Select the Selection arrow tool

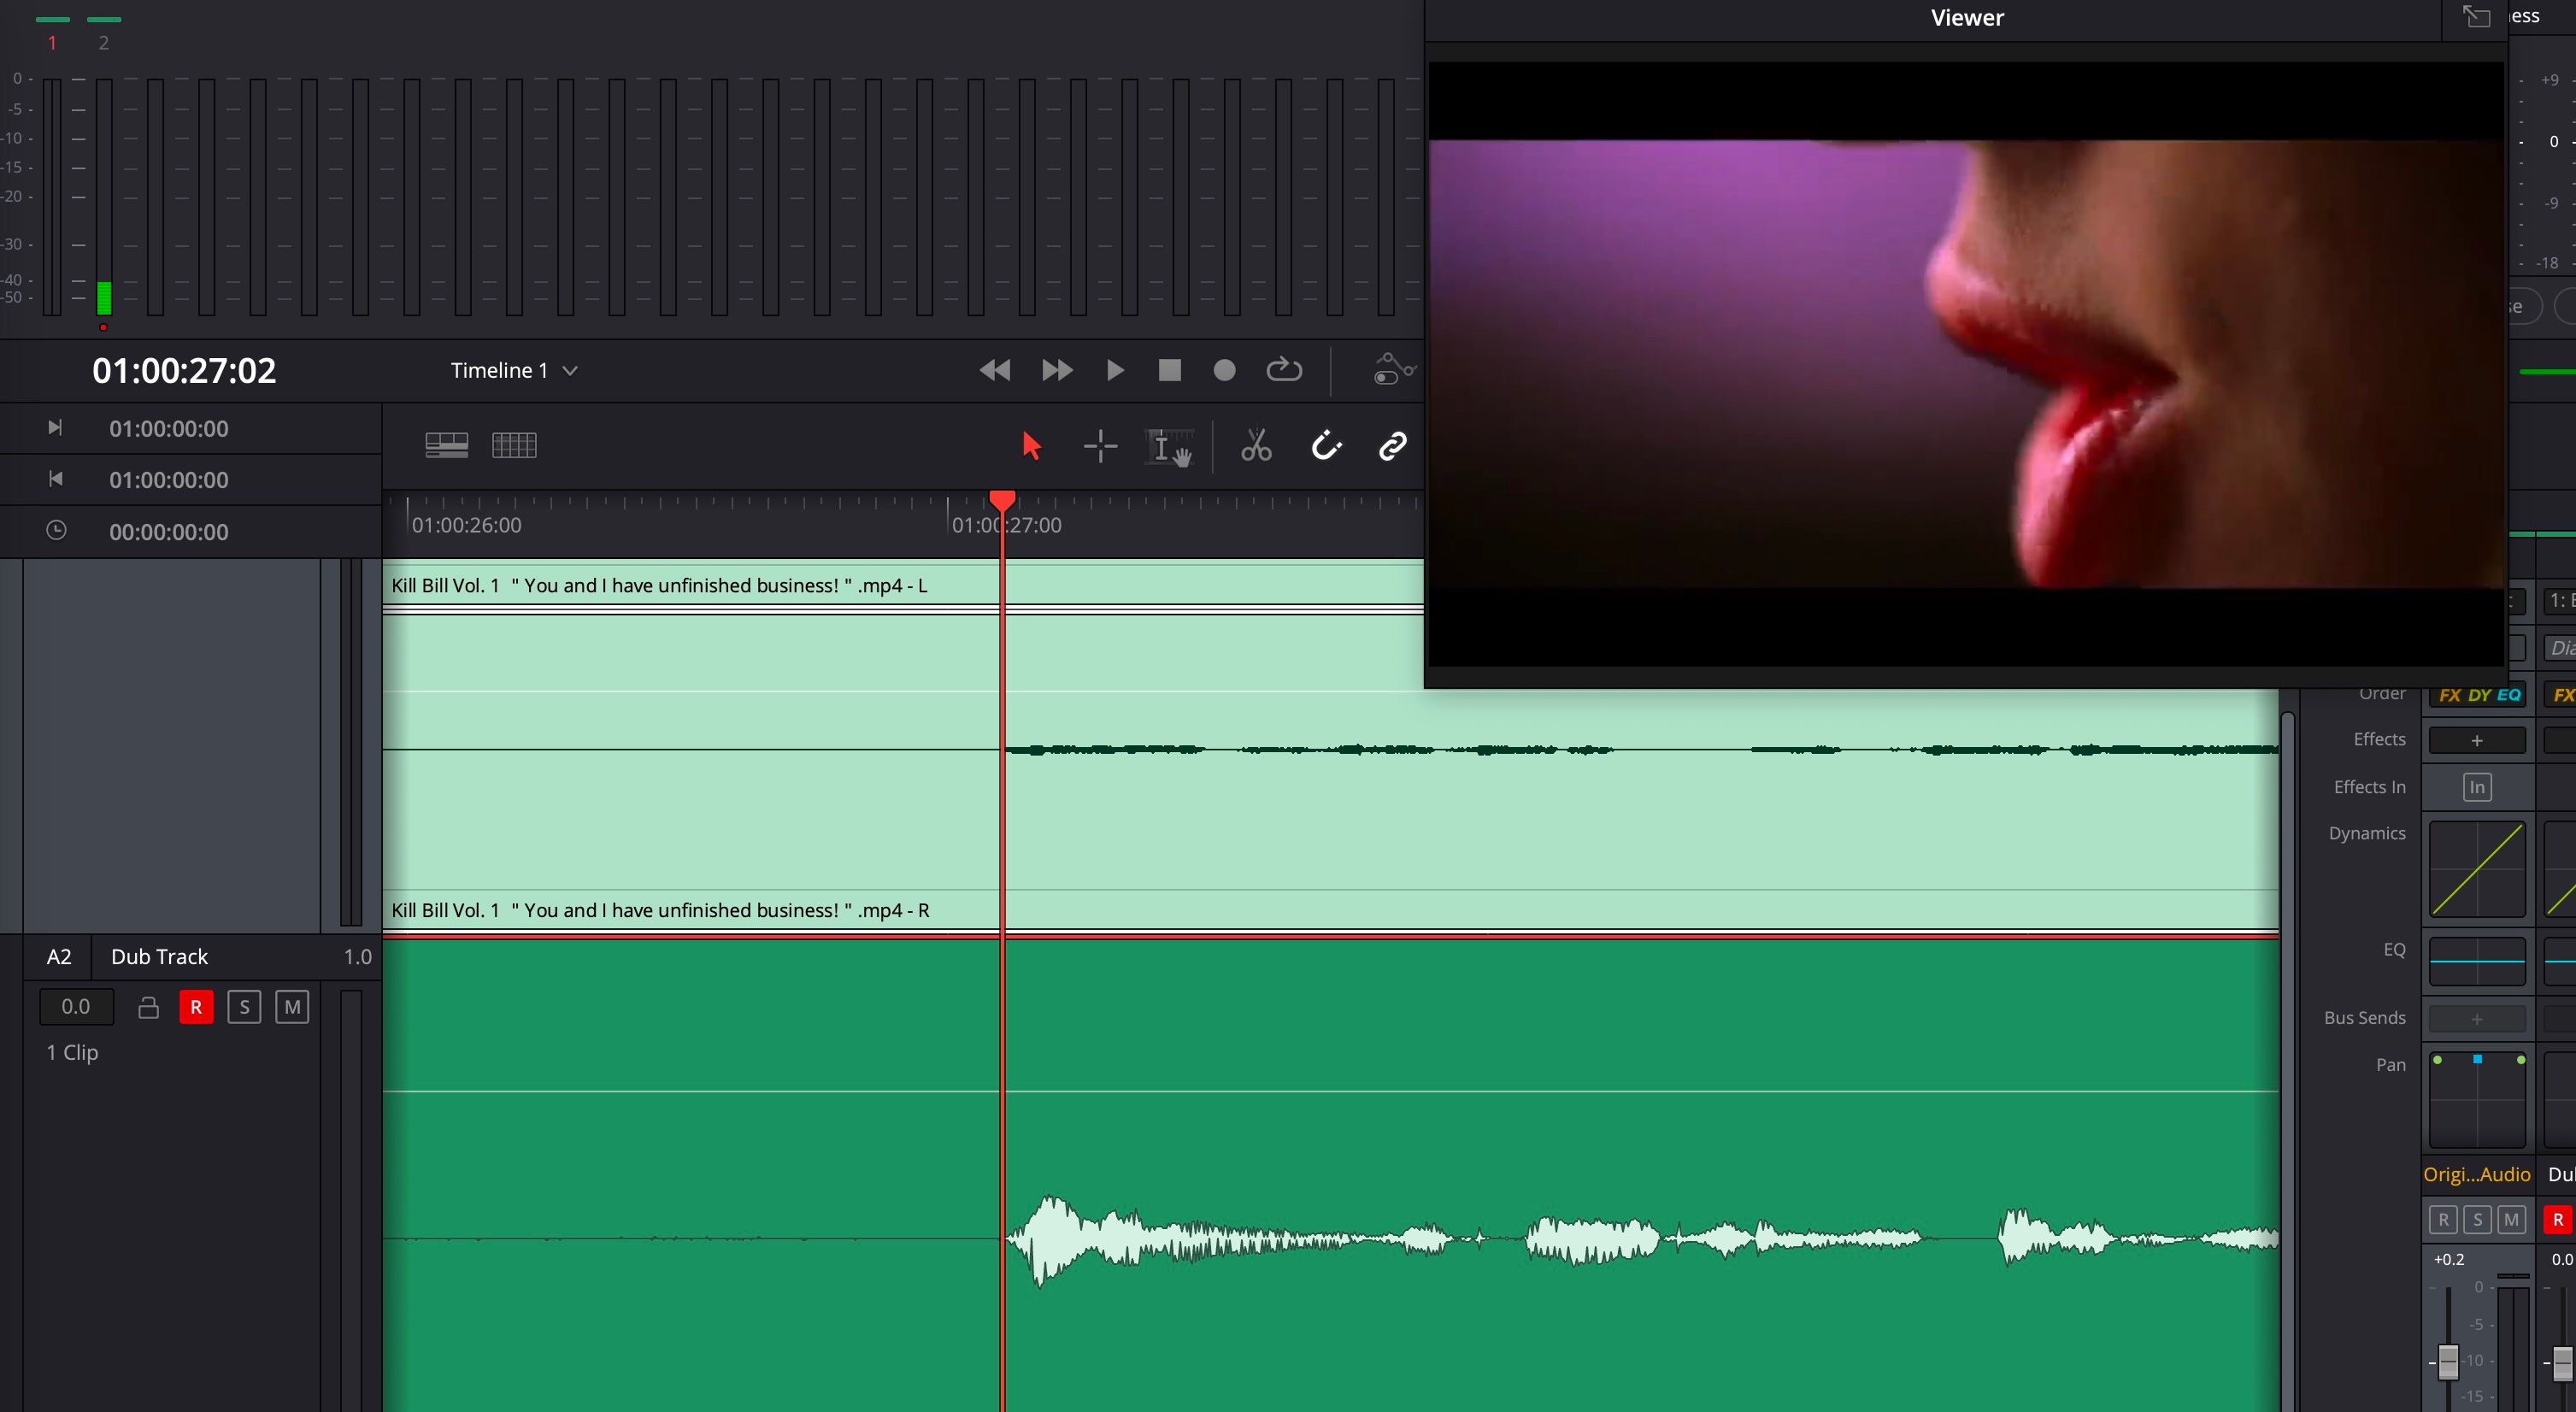(x=1029, y=445)
